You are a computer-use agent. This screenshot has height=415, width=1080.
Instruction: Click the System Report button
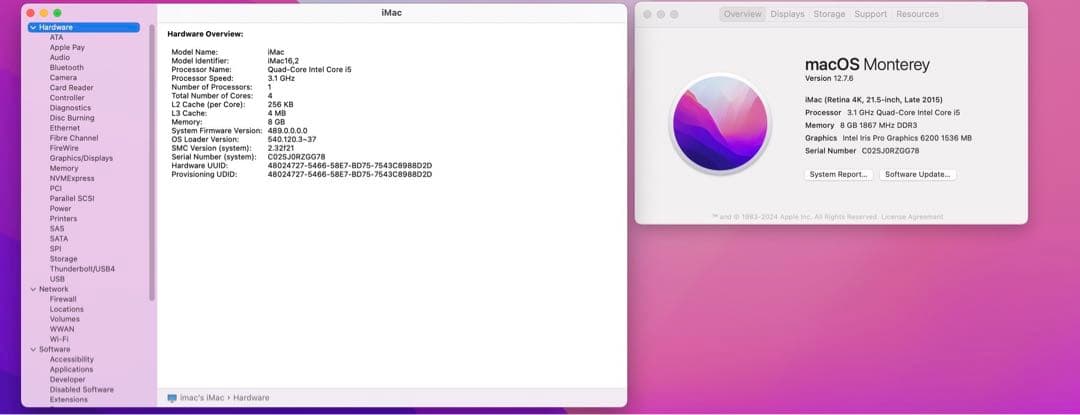[x=839, y=174]
